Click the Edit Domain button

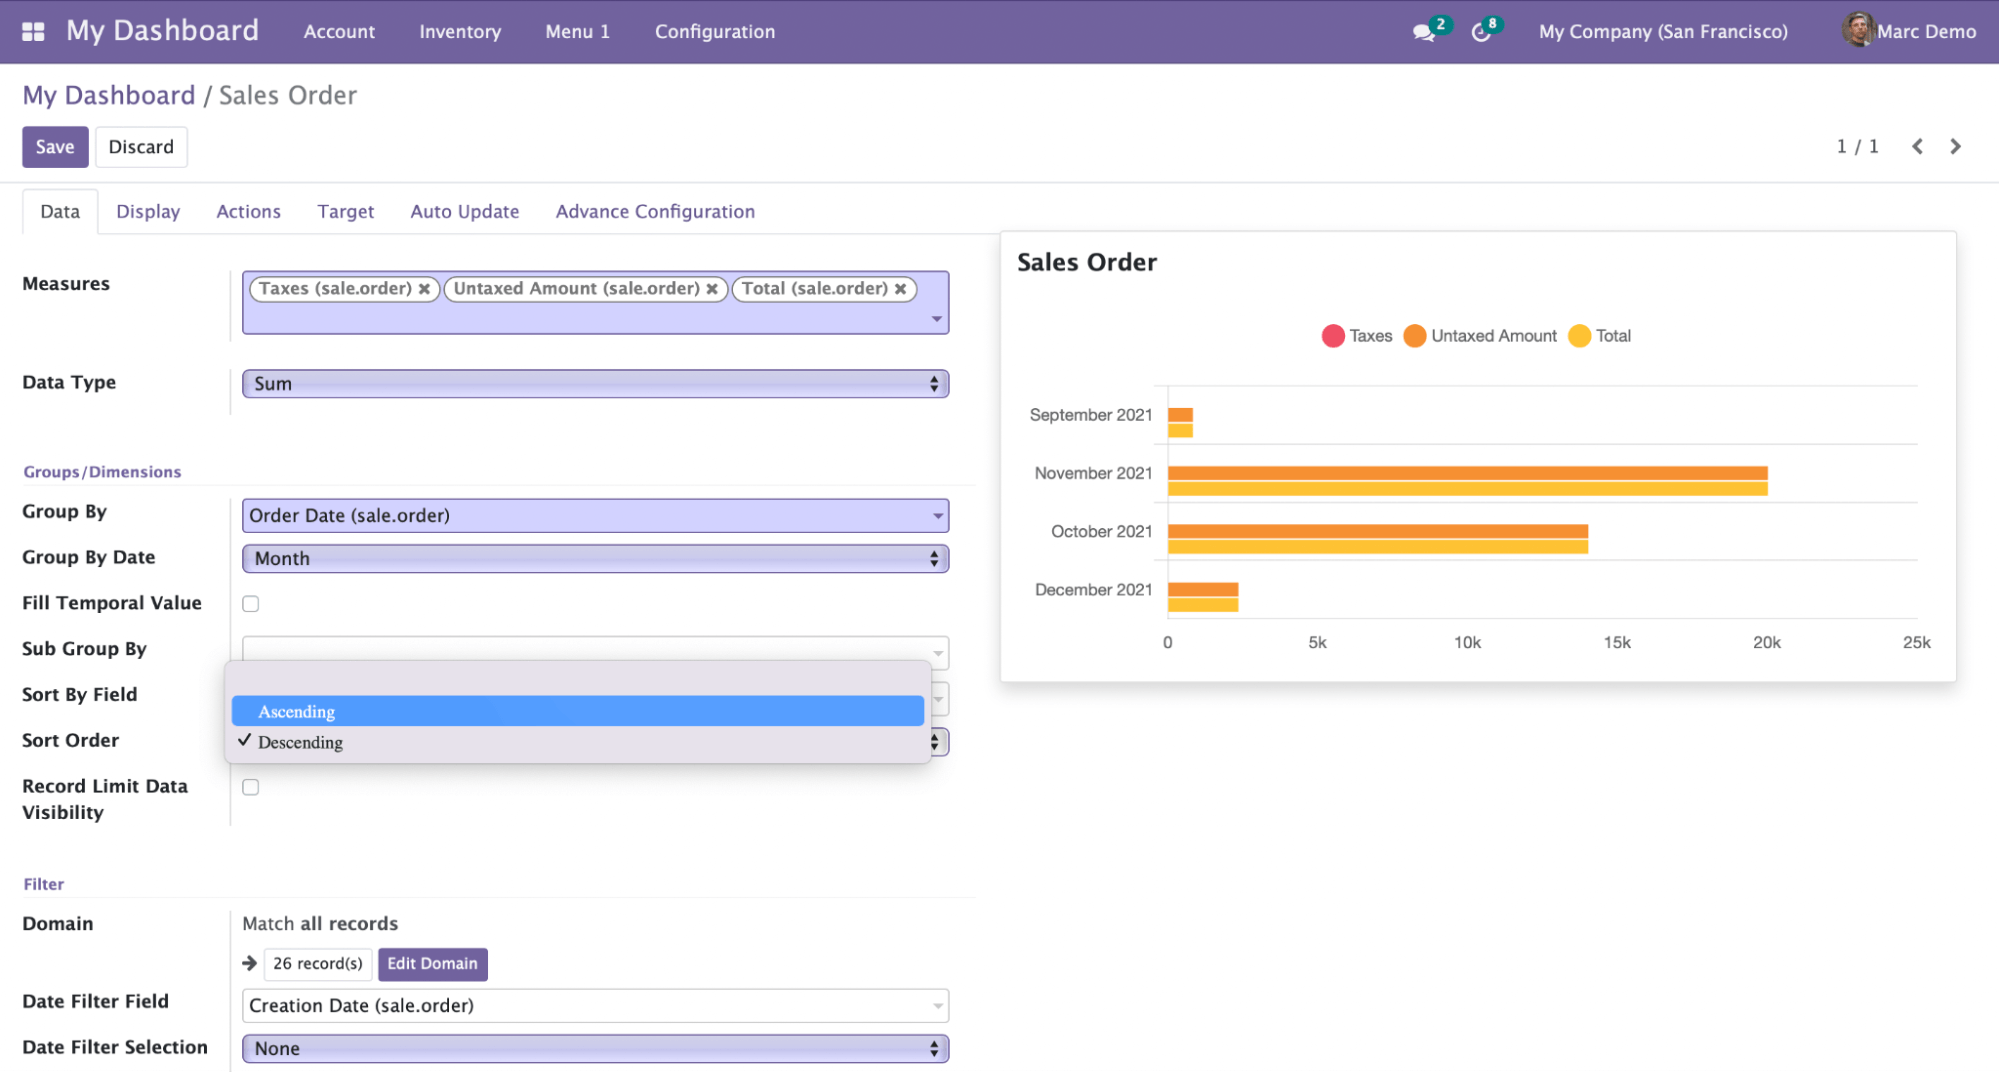click(x=433, y=964)
